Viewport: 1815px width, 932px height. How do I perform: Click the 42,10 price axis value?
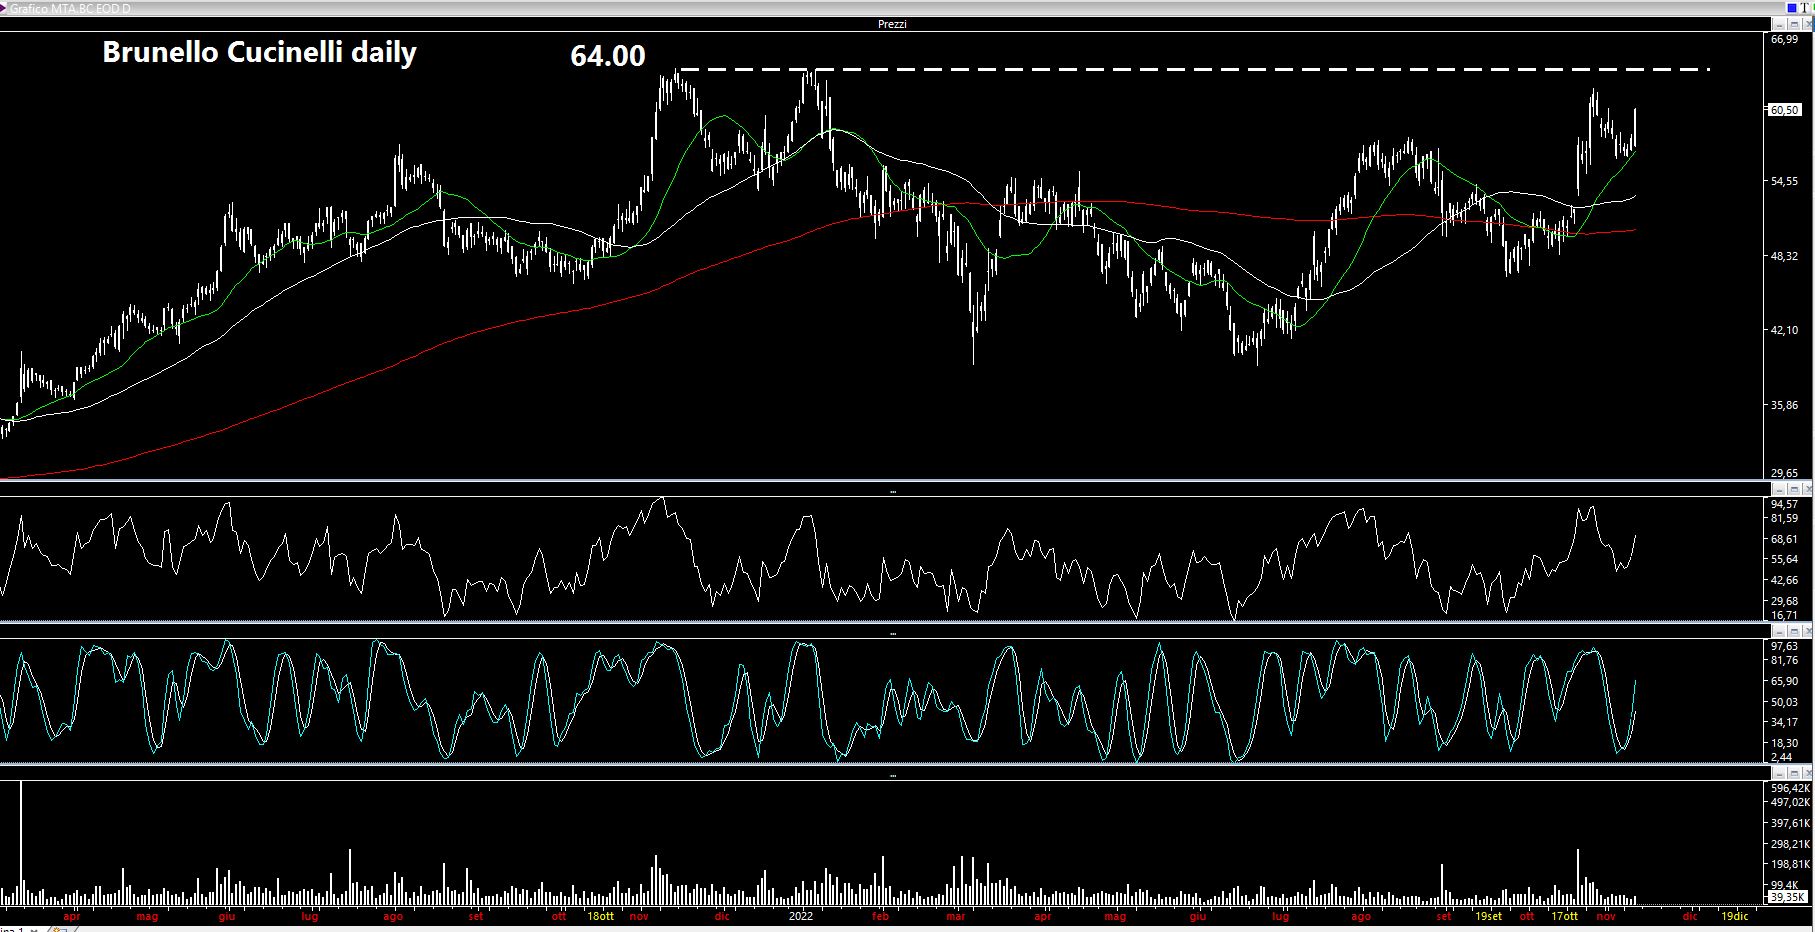[x=1784, y=330]
